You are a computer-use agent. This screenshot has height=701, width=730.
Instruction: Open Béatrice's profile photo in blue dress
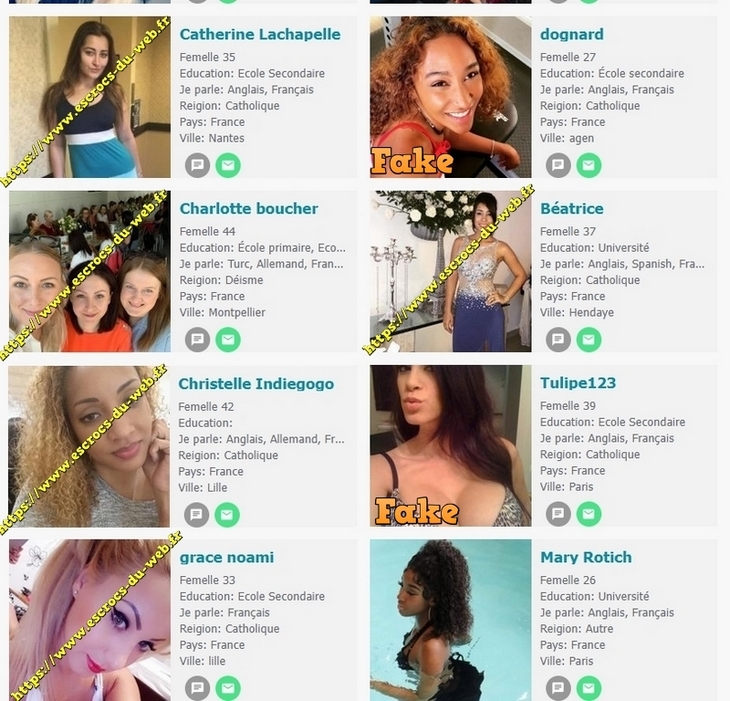coord(451,271)
